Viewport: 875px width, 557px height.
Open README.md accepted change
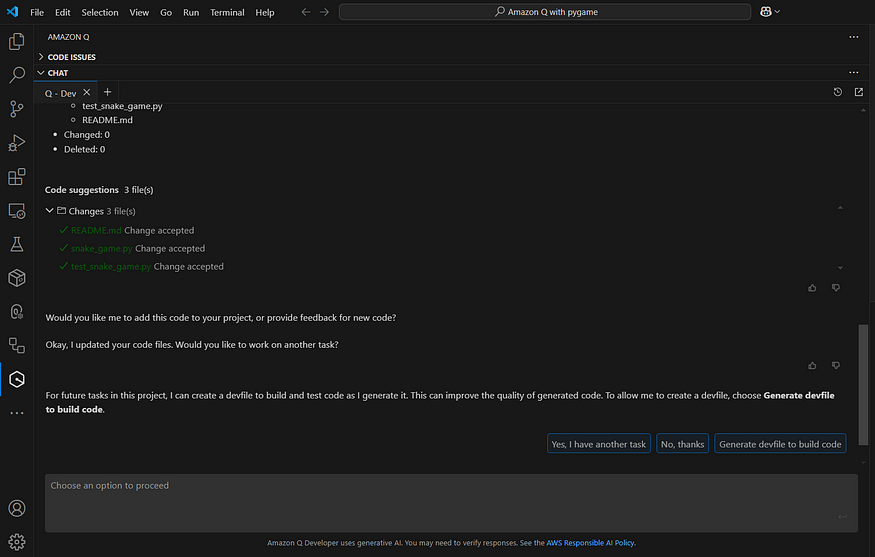[x=96, y=231]
